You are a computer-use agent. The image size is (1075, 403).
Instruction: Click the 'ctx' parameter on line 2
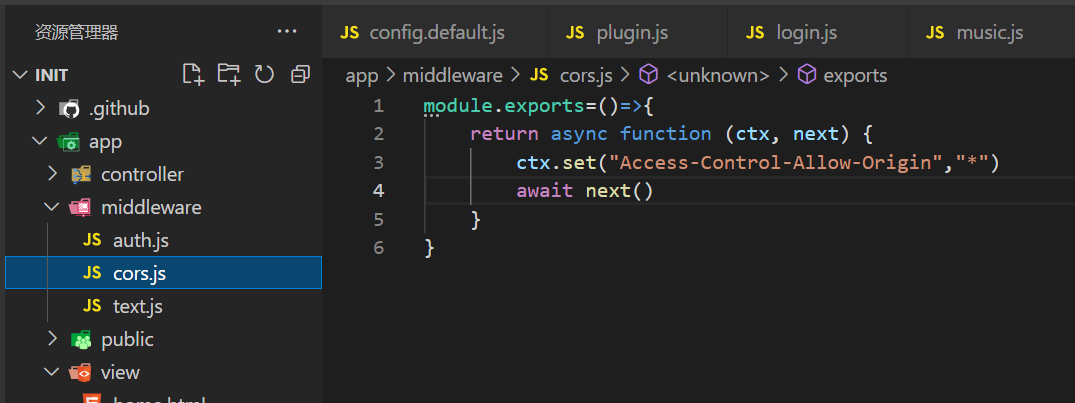(753, 134)
